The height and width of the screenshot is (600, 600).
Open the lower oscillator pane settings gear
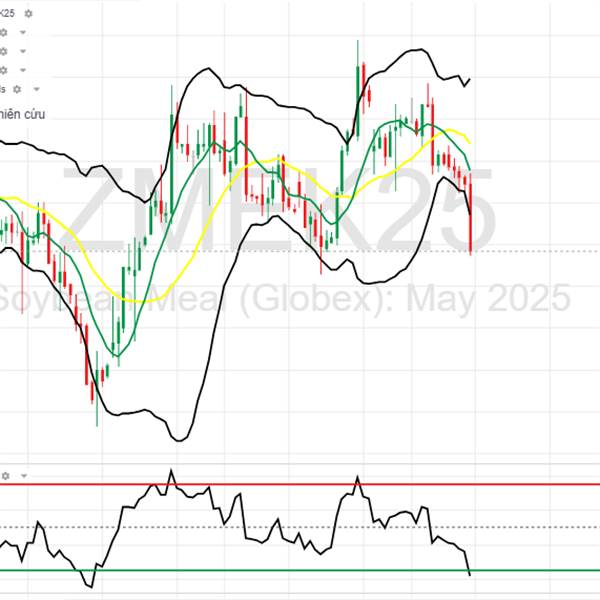click(x=5, y=476)
